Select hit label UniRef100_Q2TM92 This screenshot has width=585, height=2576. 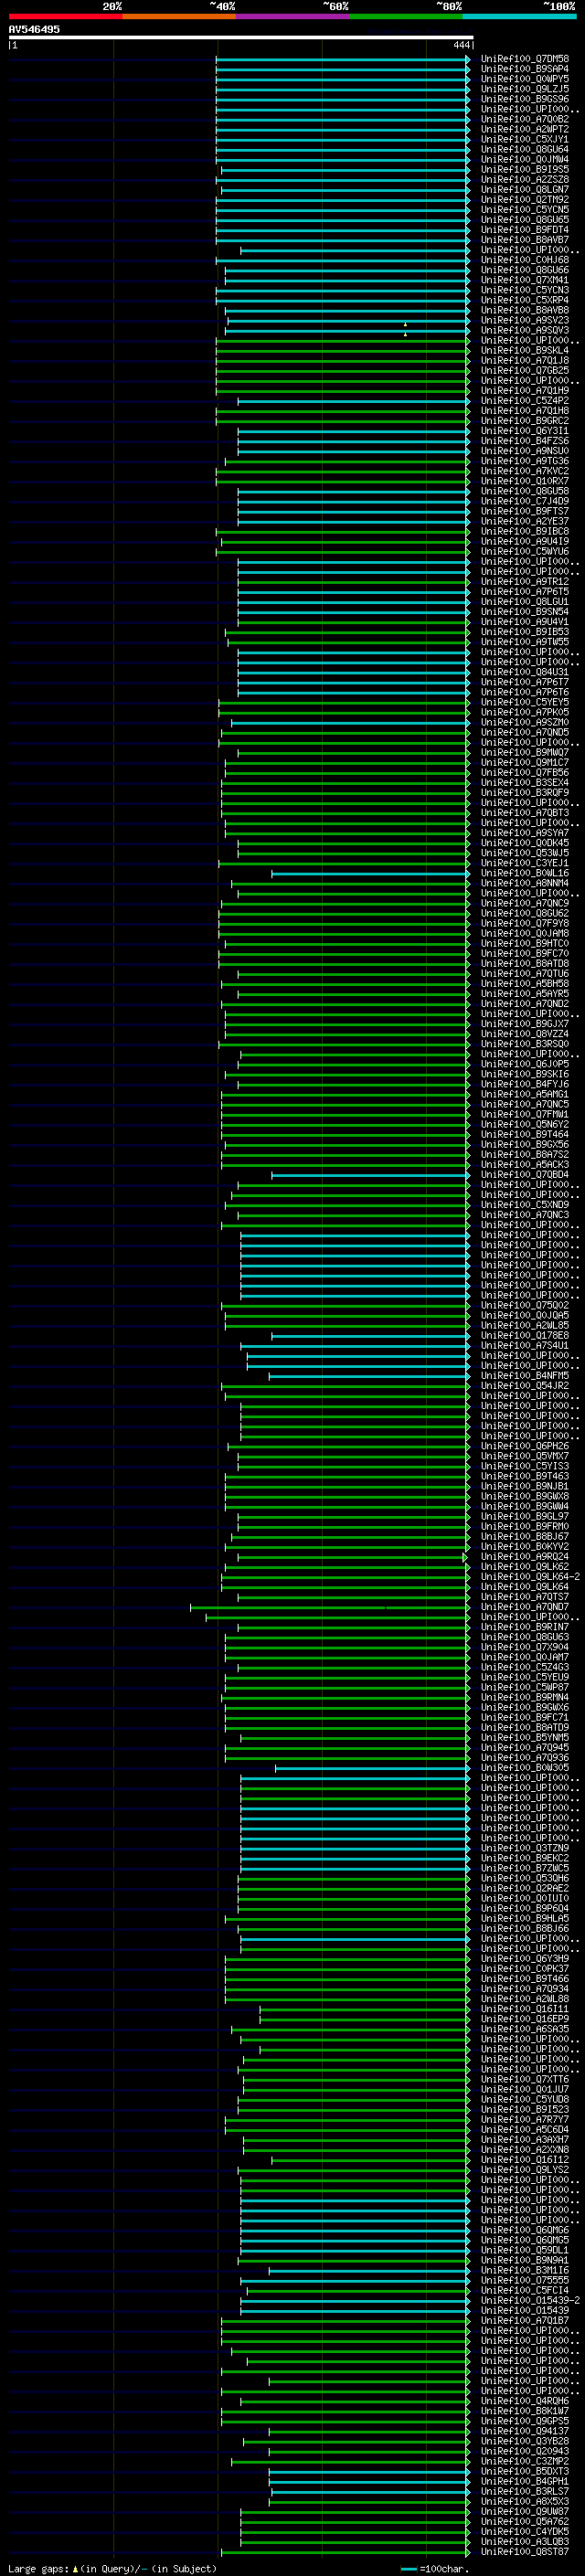point(525,199)
